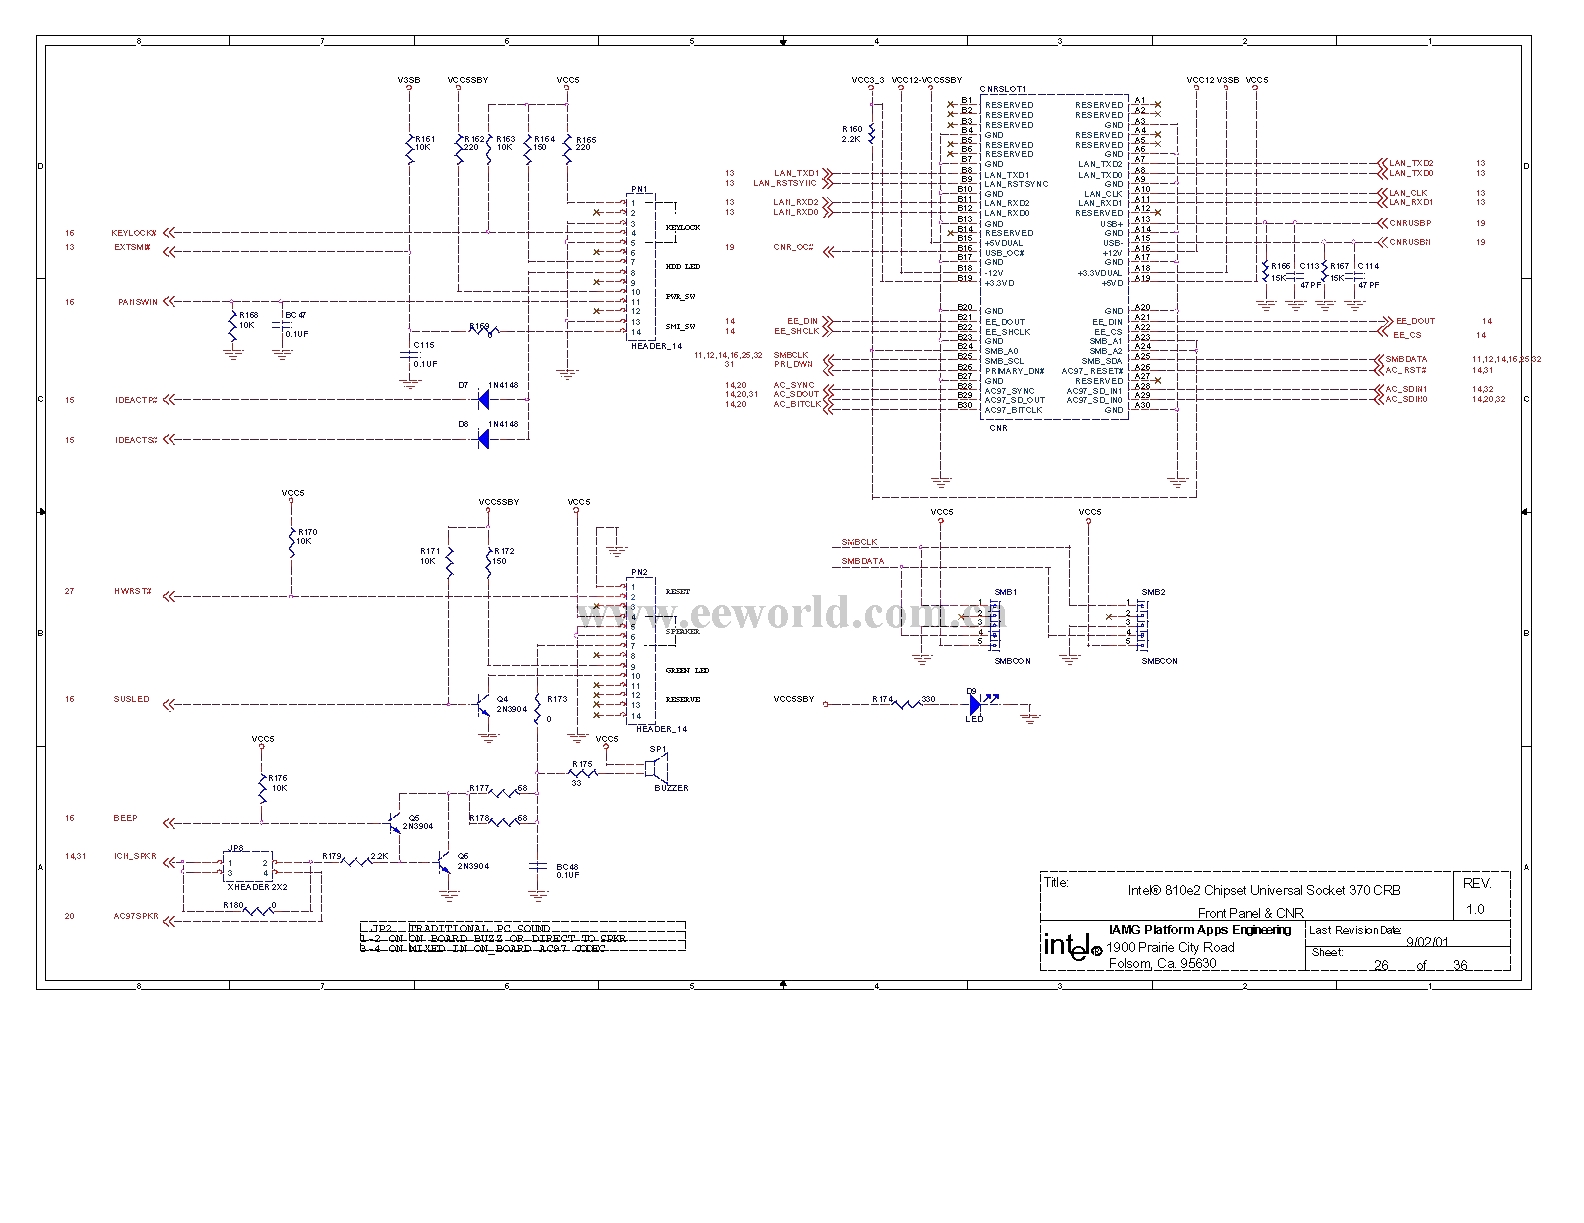Select the AC97SPKR net label
Screen dimensions: 1584x1223
pyautogui.click(x=135, y=916)
